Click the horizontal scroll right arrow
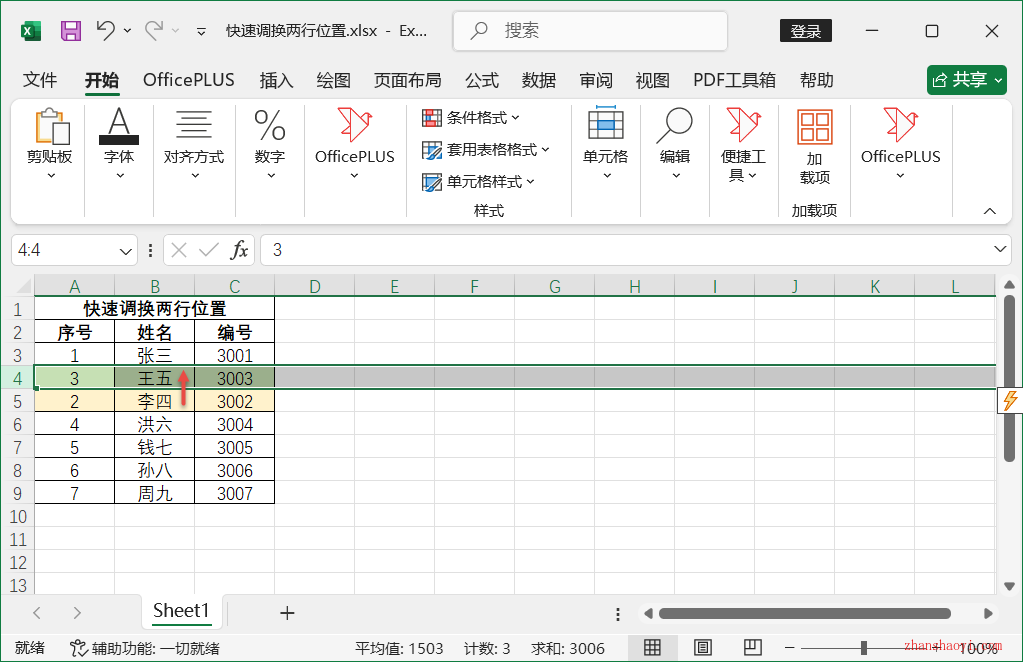 click(988, 614)
